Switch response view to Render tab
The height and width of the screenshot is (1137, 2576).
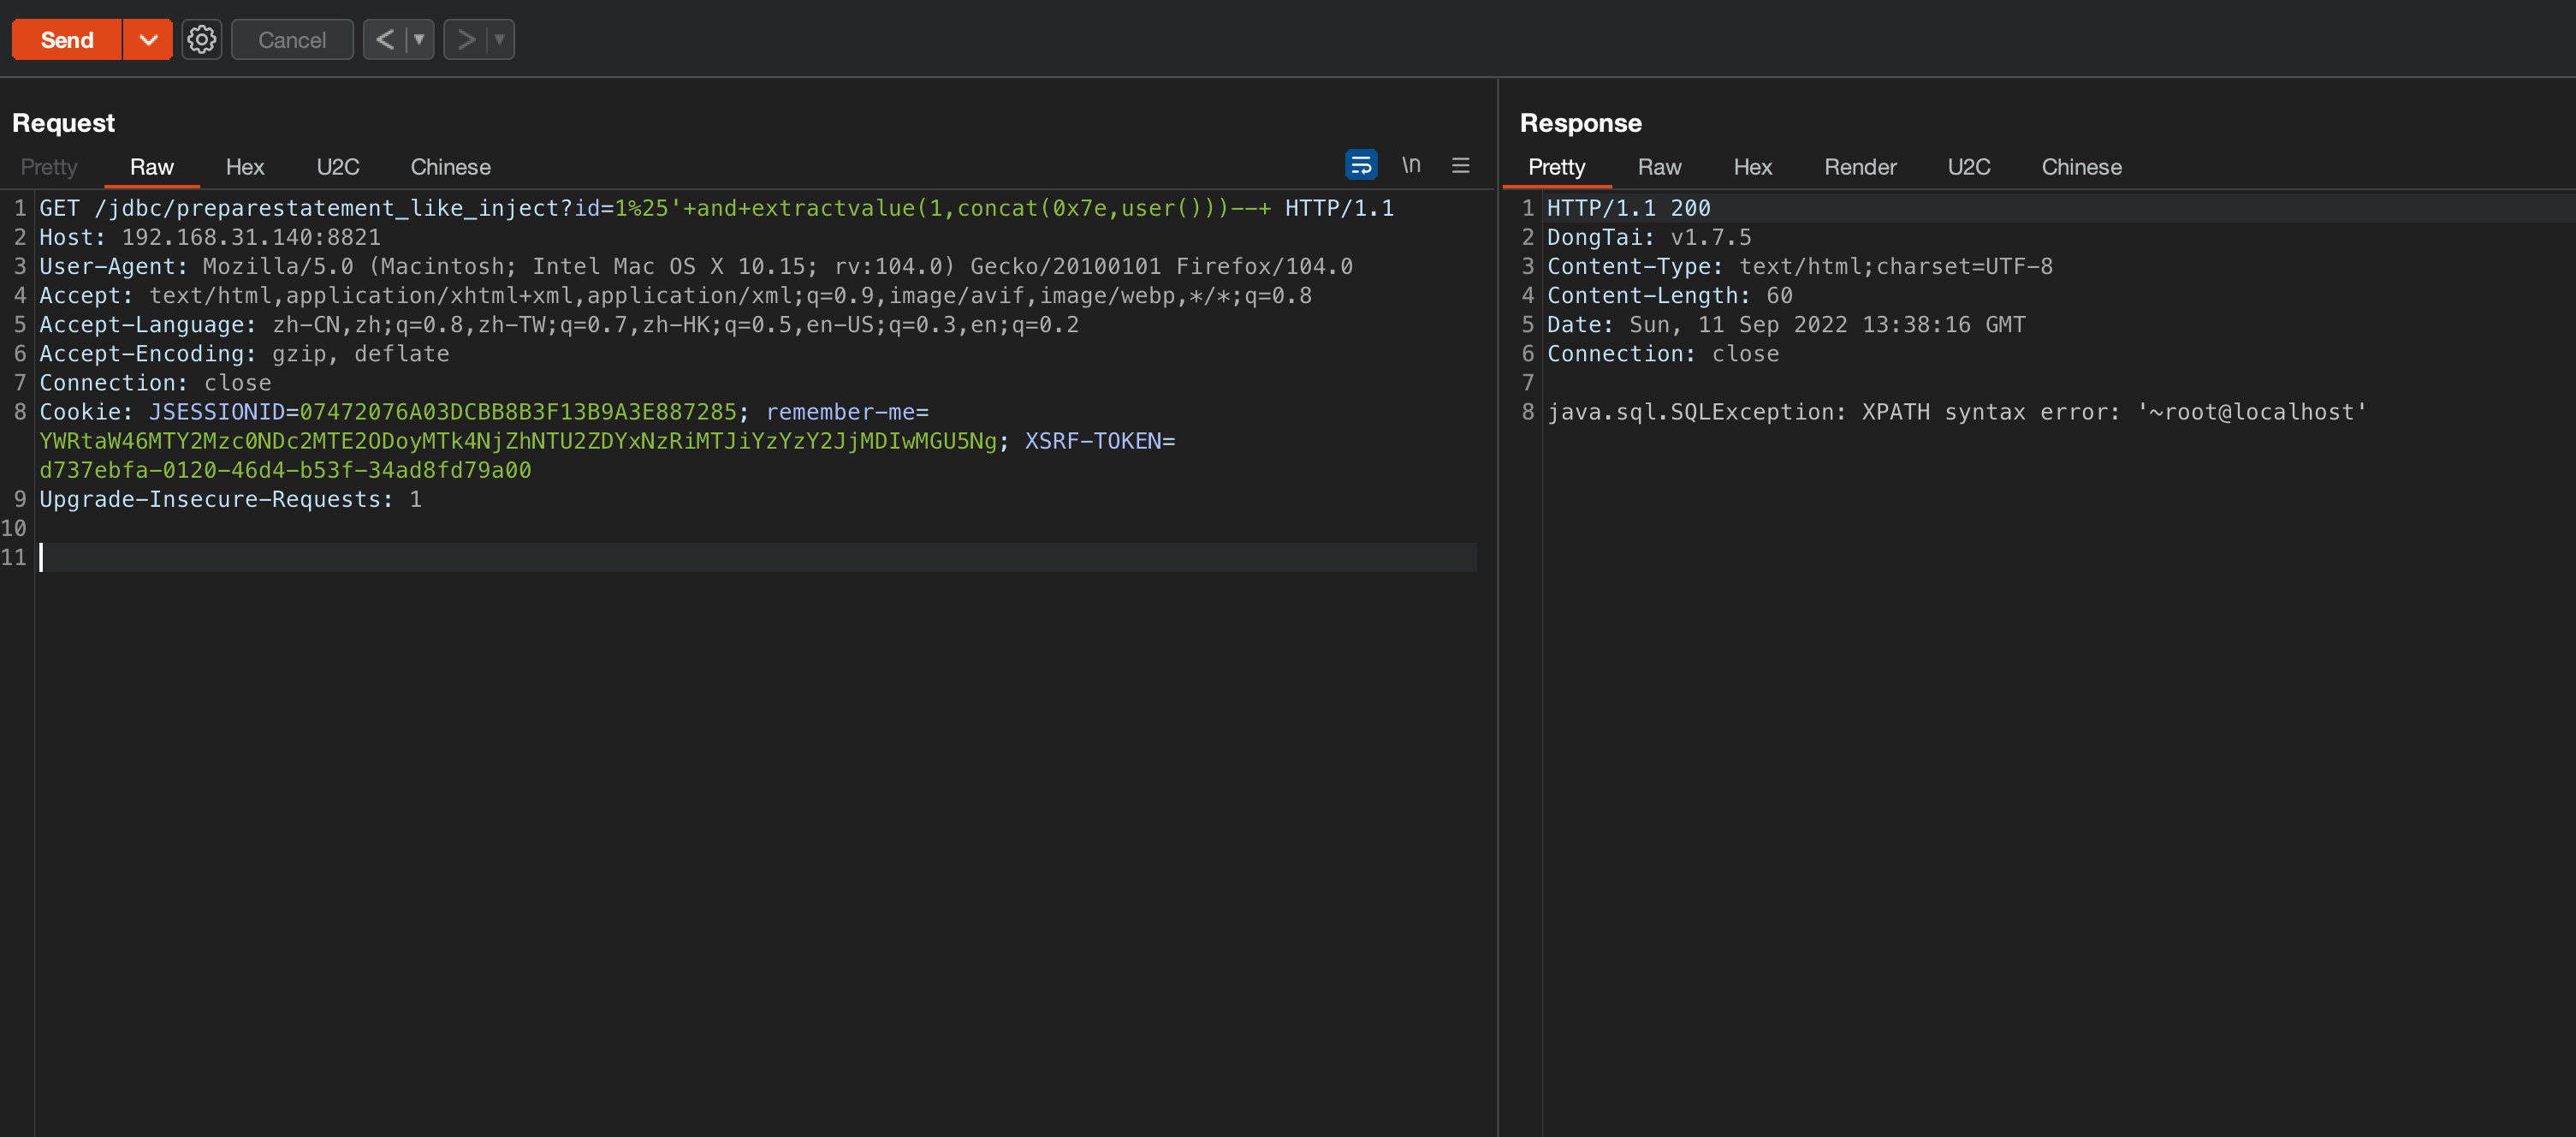(x=1859, y=167)
